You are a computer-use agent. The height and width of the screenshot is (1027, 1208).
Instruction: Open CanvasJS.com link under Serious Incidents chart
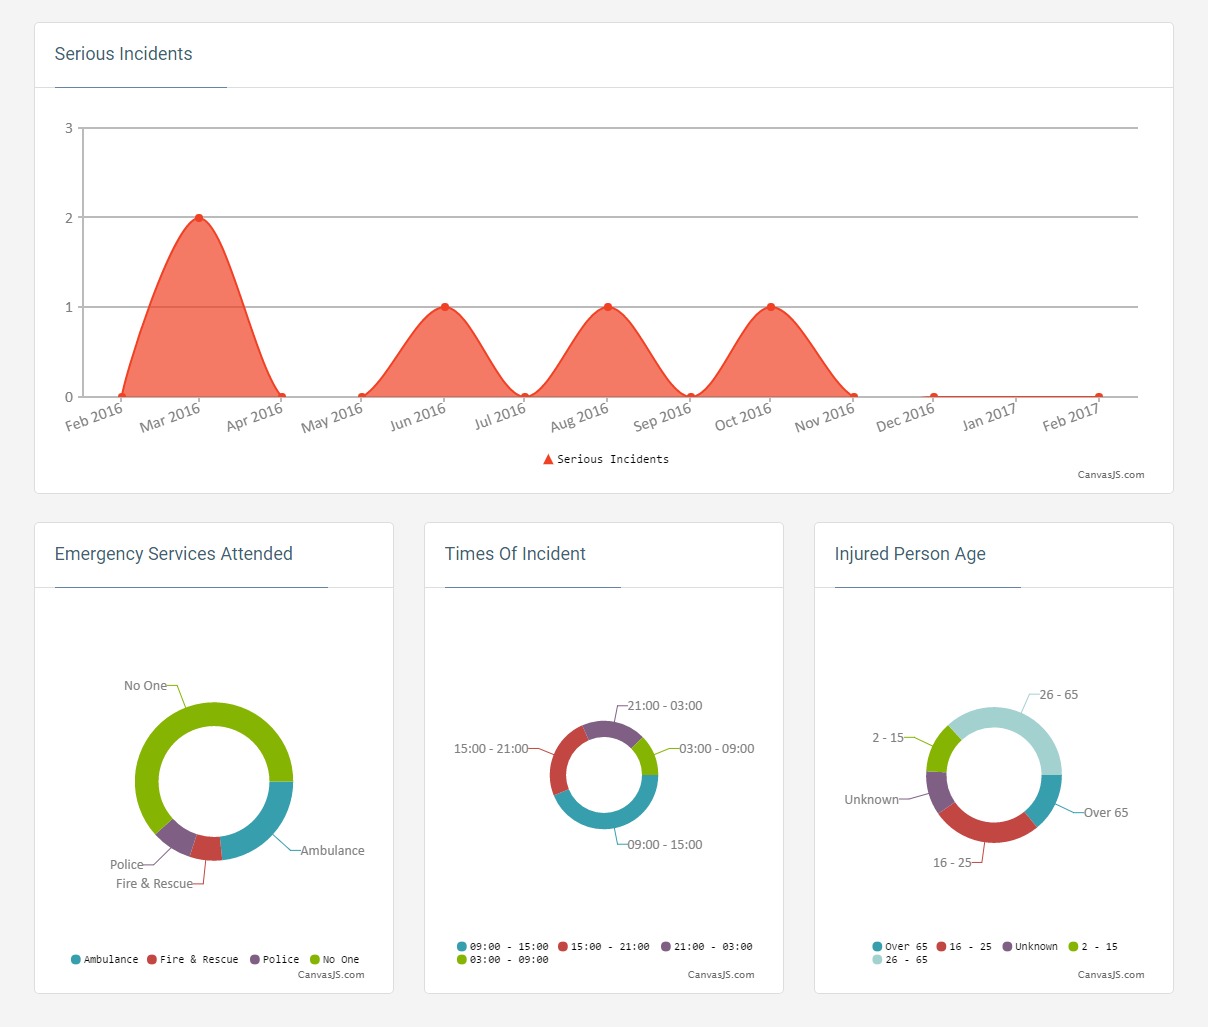(x=1110, y=475)
